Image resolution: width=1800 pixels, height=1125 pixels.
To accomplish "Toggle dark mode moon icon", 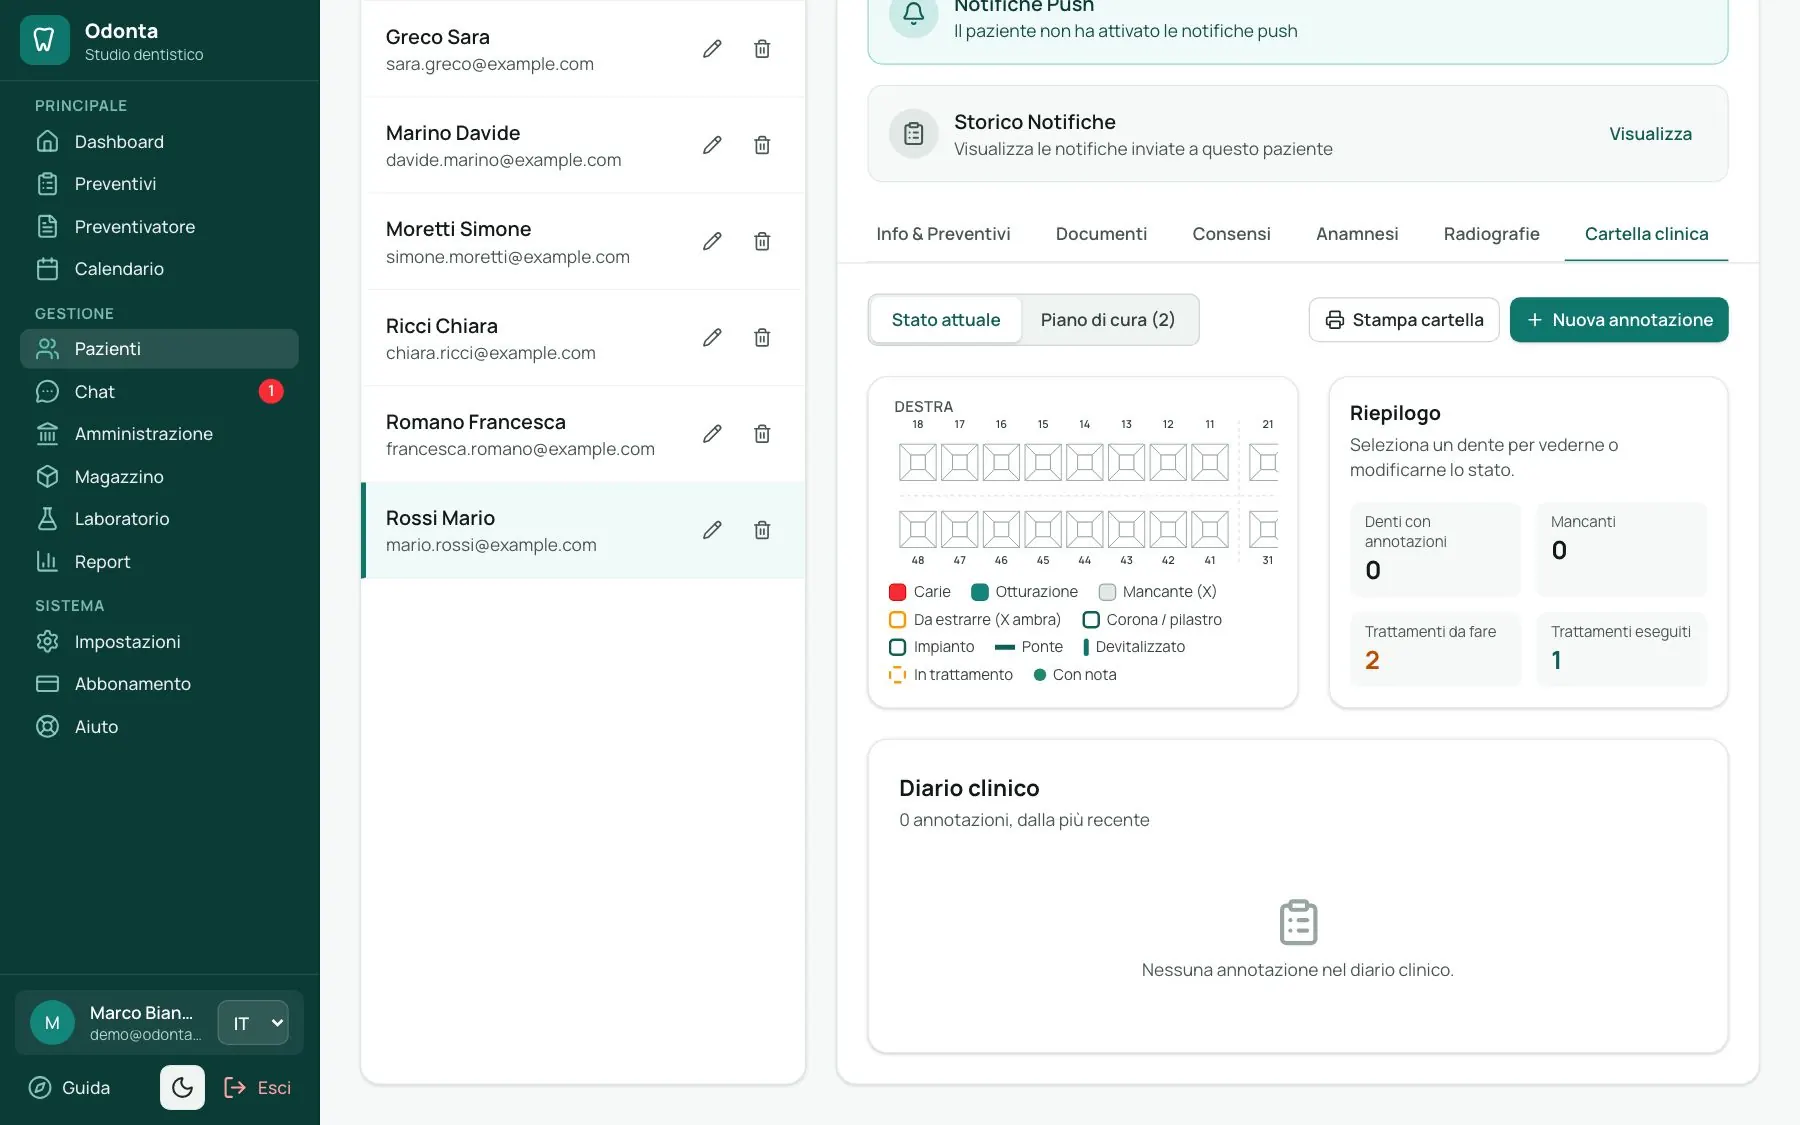I will click(x=182, y=1087).
